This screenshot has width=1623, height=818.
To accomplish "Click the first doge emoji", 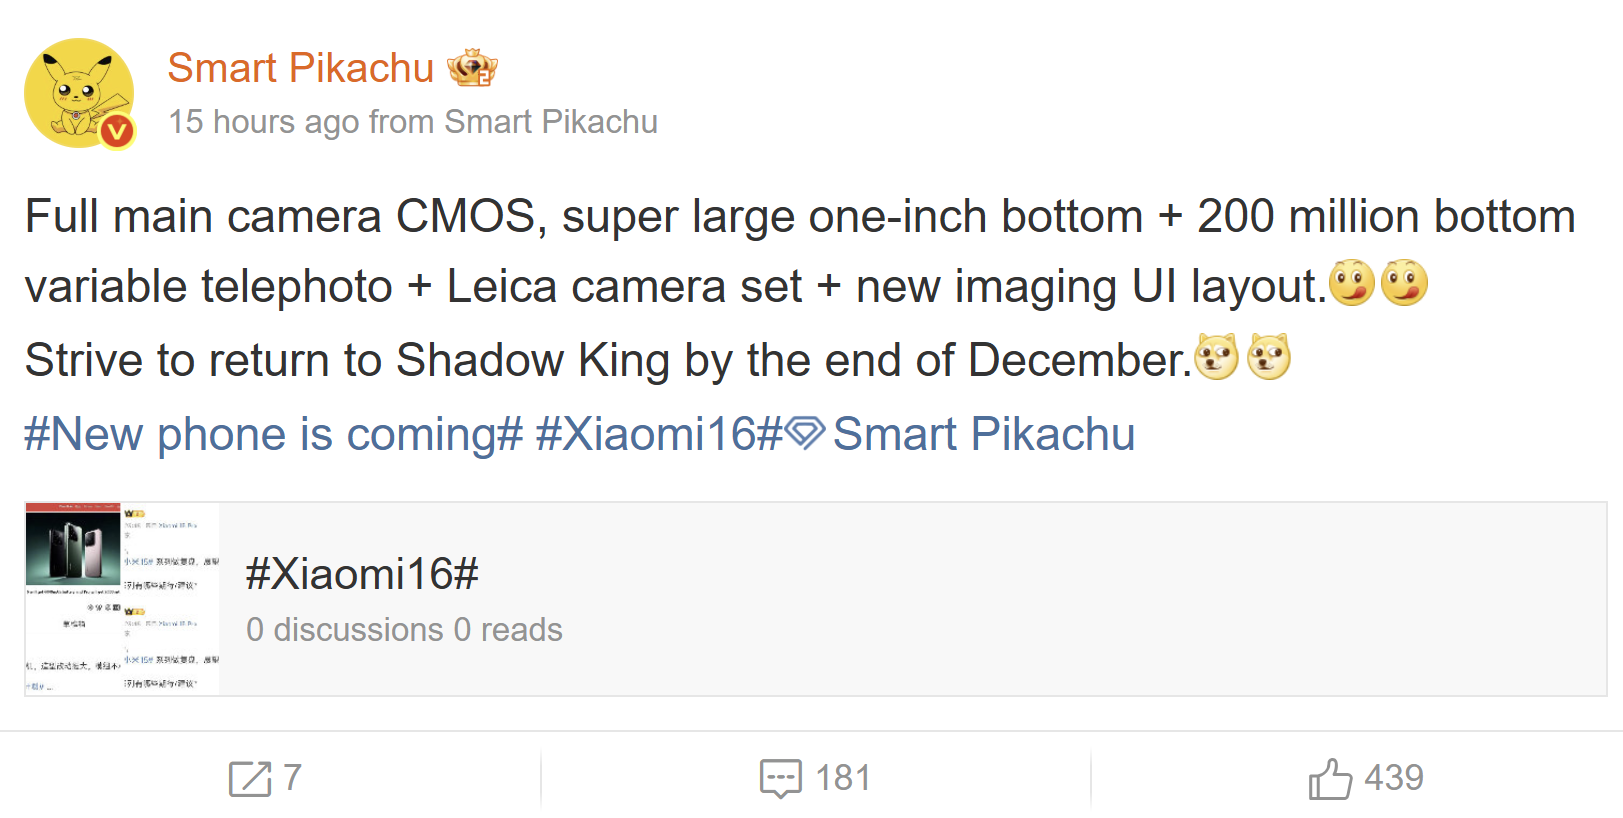I will point(1216,357).
